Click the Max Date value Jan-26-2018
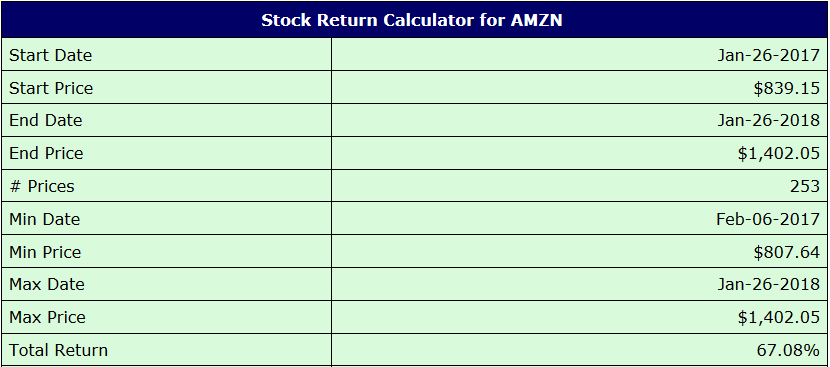Viewport: 830px width, 367px height. click(769, 284)
